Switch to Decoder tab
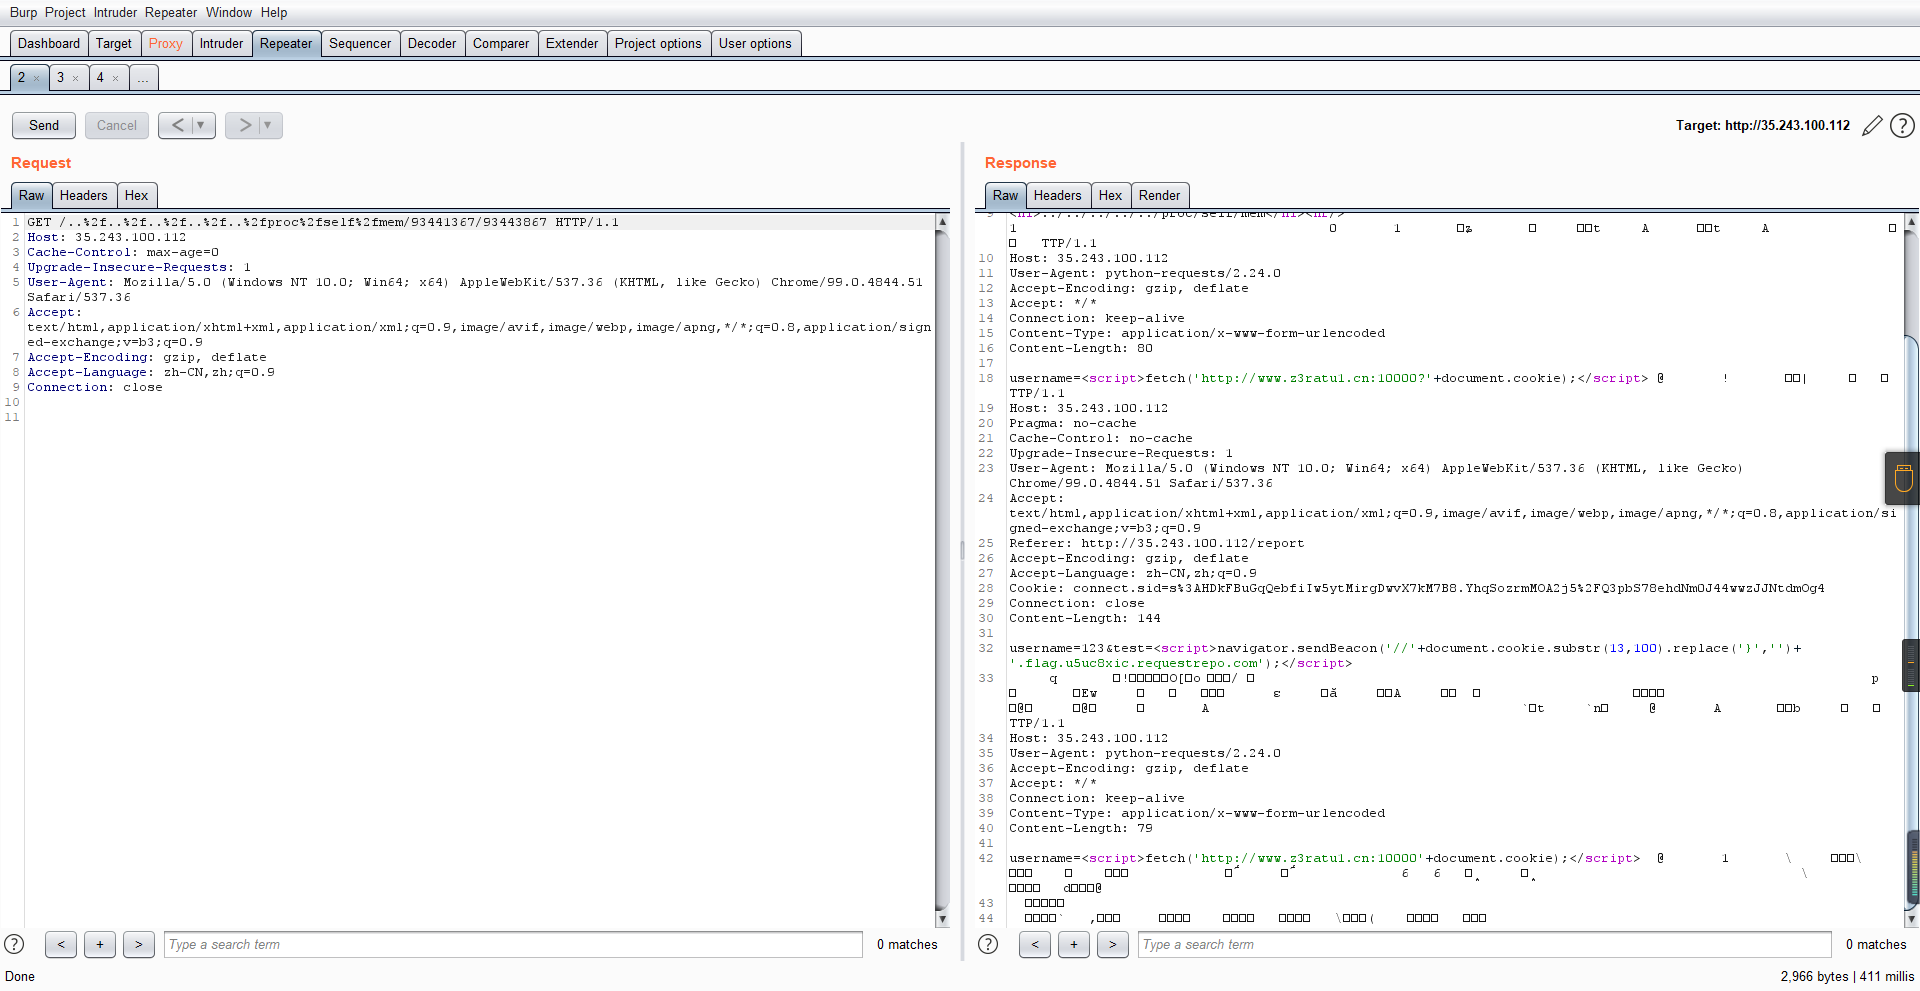This screenshot has width=1920, height=991. point(432,44)
